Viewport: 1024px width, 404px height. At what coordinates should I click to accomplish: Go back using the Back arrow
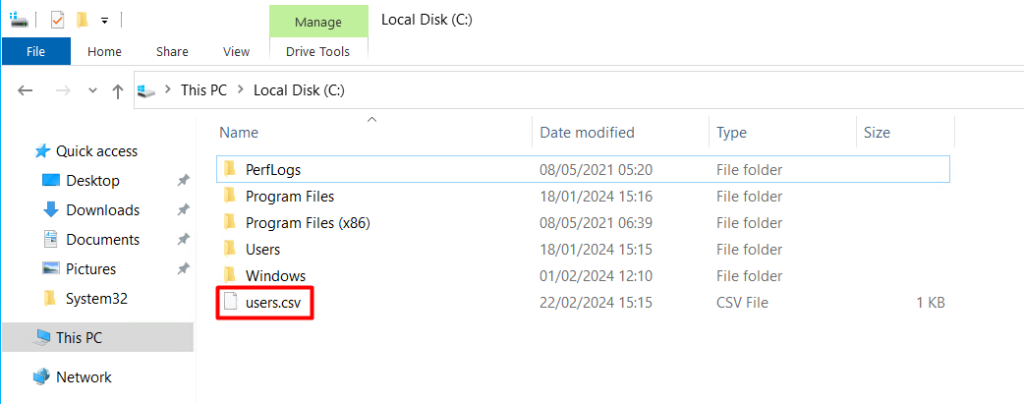(27, 90)
